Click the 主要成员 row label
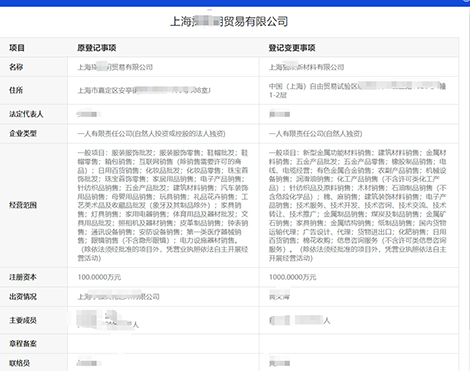 coord(23,321)
